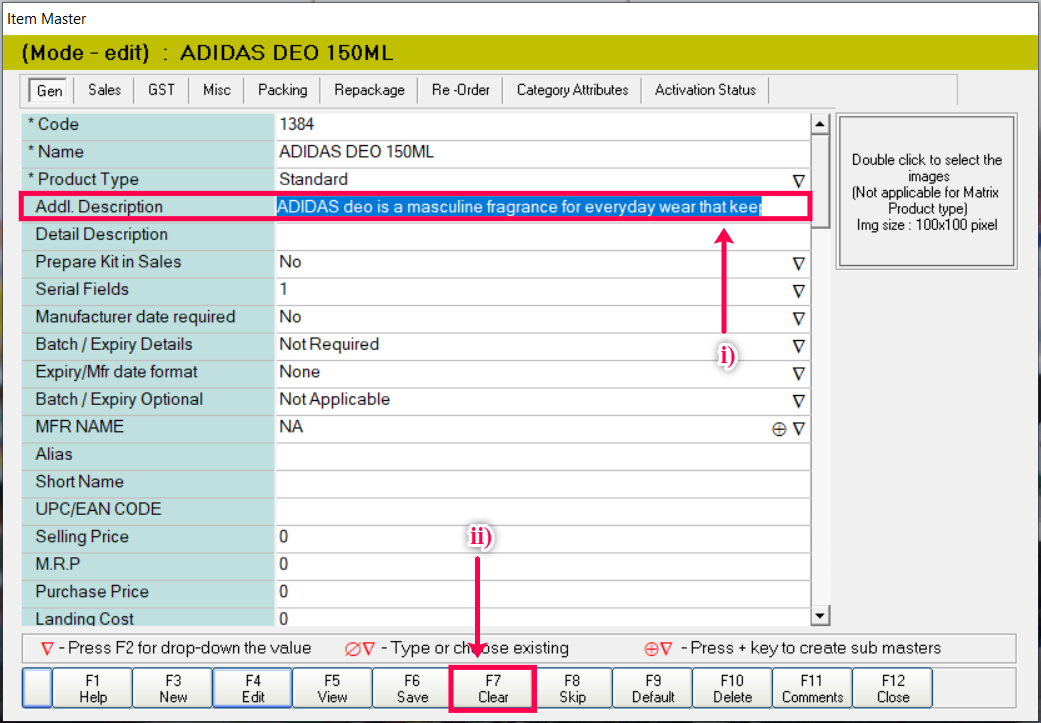Viewport: 1041px width, 723px height.
Task: Click the F3 New button
Action: click(173, 688)
